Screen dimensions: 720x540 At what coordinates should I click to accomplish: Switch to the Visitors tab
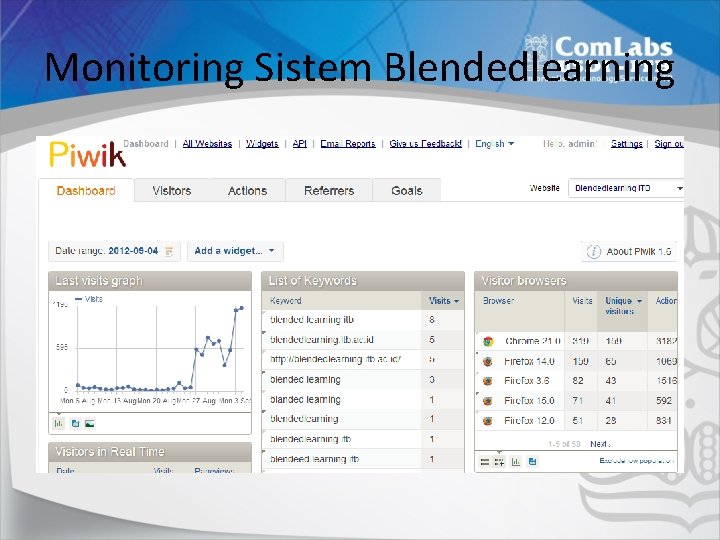tap(172, 191)
